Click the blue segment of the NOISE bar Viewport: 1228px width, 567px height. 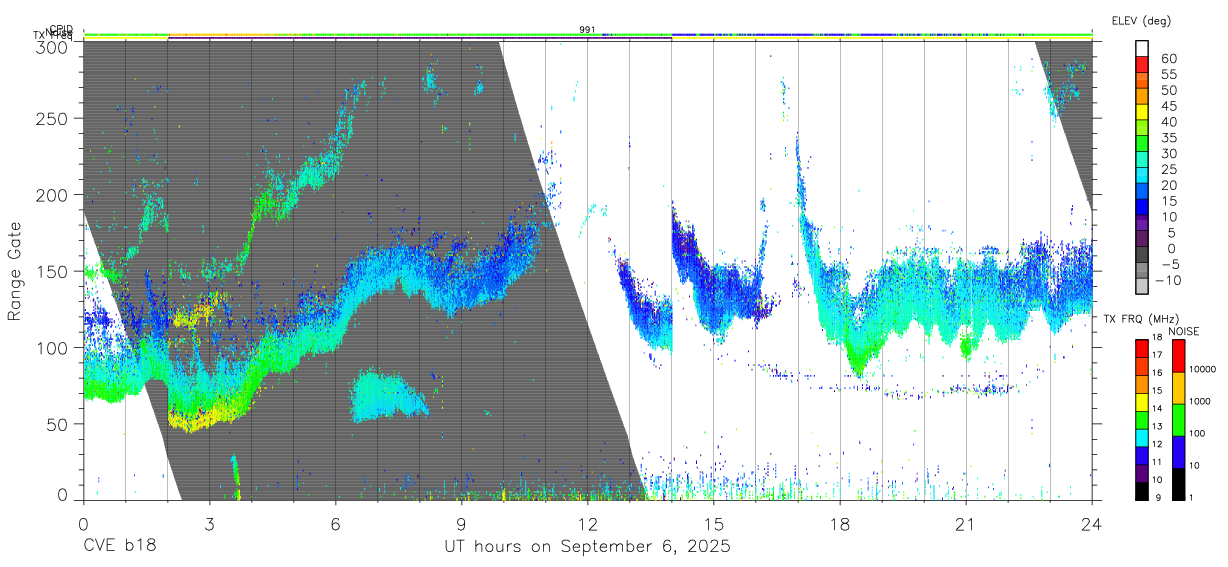point(1179,452)
